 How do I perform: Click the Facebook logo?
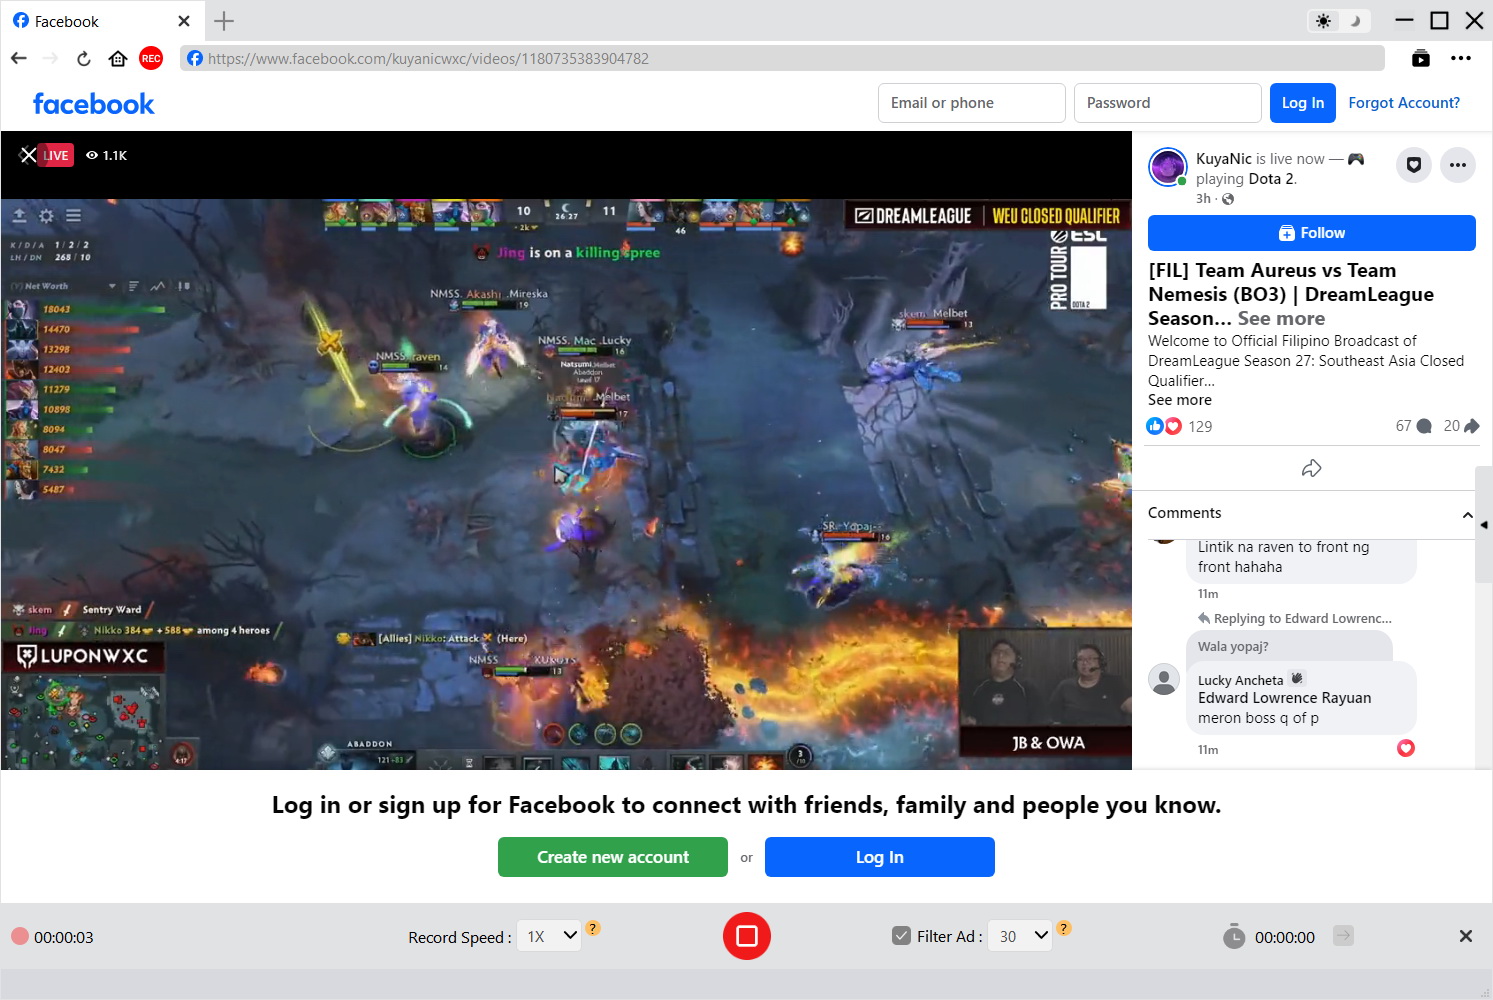(94, 103)
